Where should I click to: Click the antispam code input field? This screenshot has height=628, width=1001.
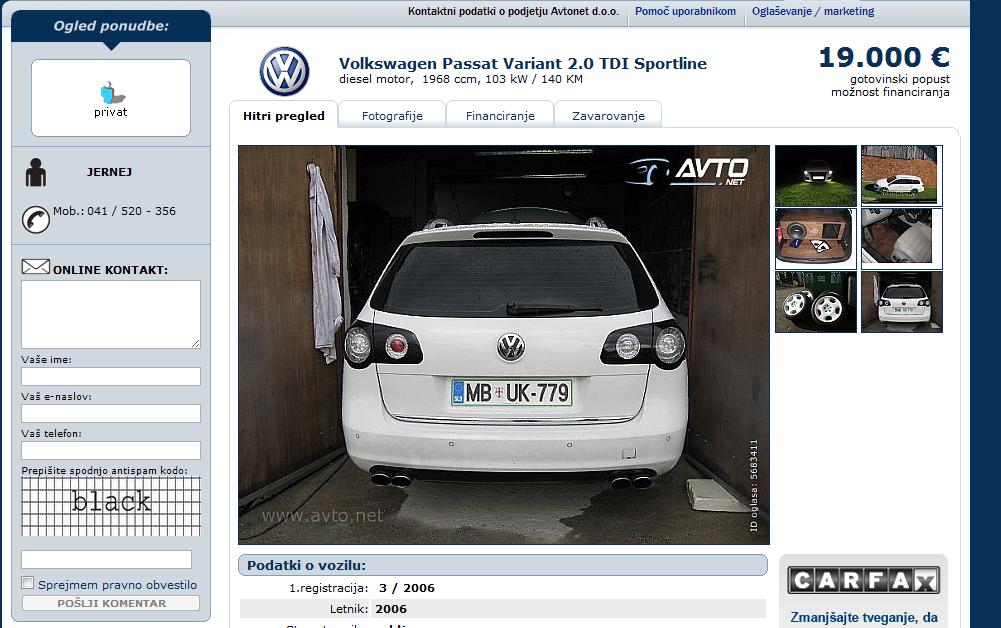[107, 559]
